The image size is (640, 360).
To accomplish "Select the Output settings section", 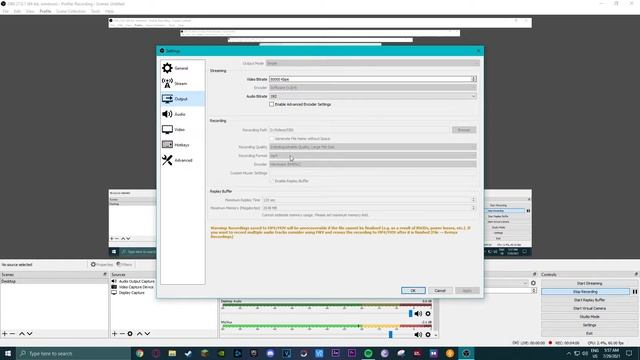I will click(x=182, y=99).
